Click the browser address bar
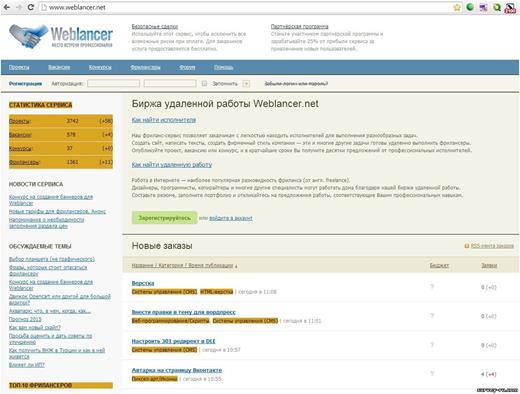The height and width of the screenshot is (394, 520). click(x=247, y=7)
